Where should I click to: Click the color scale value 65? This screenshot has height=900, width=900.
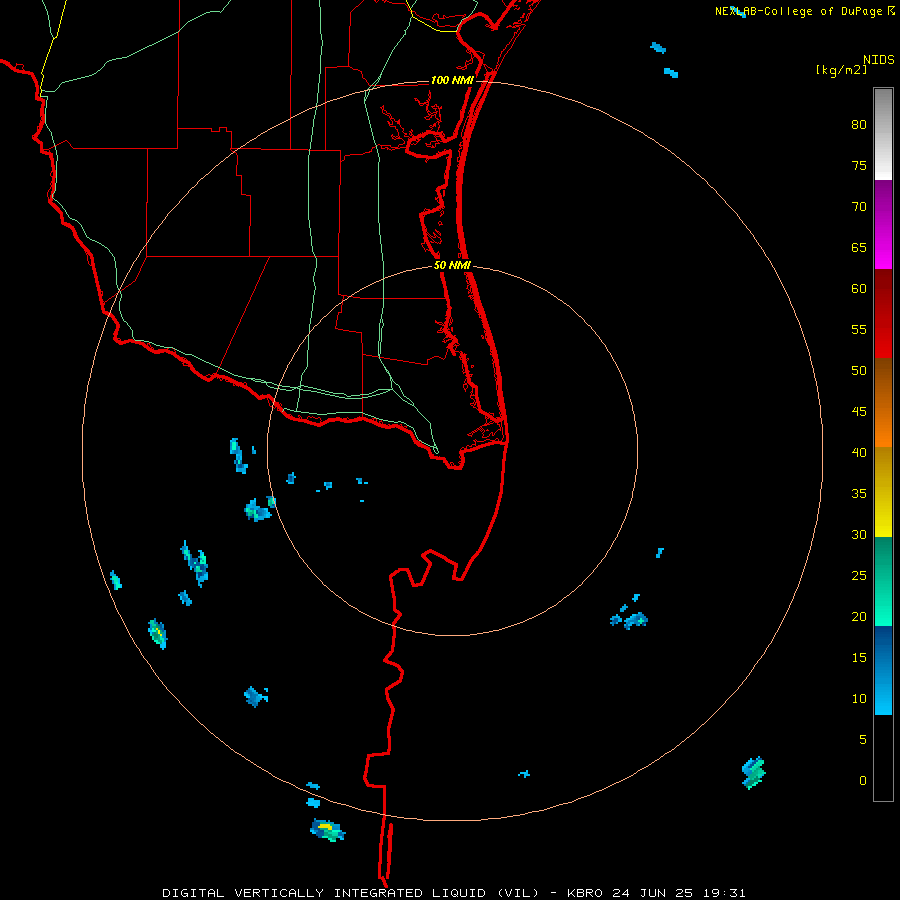pyautogui.click(x=859, y=248)
